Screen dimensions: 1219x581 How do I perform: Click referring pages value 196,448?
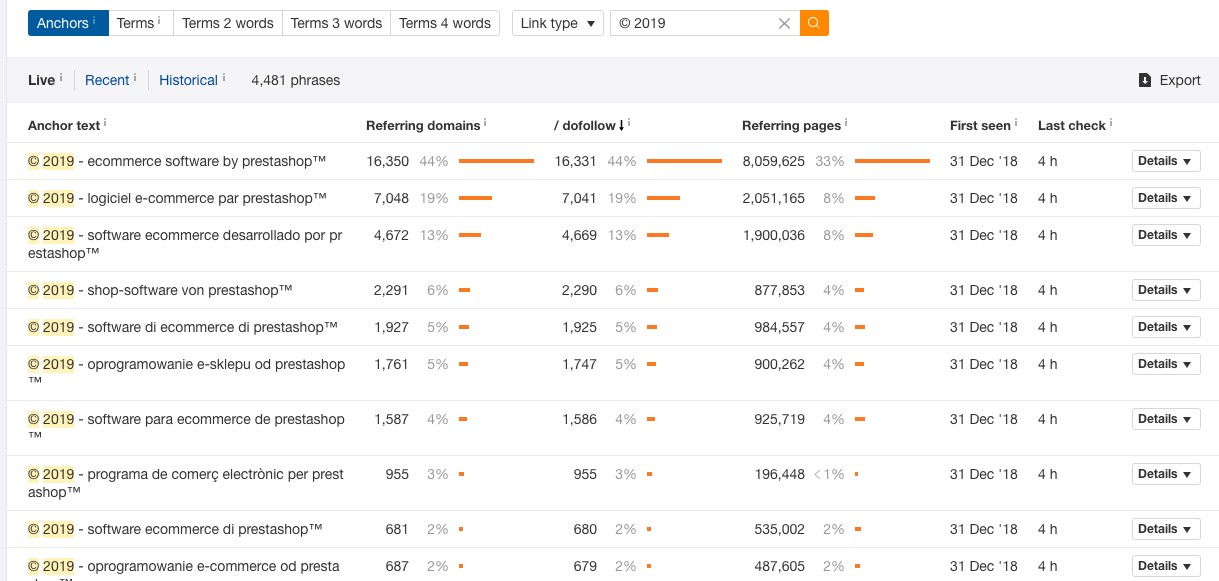(x=780, y=474)
